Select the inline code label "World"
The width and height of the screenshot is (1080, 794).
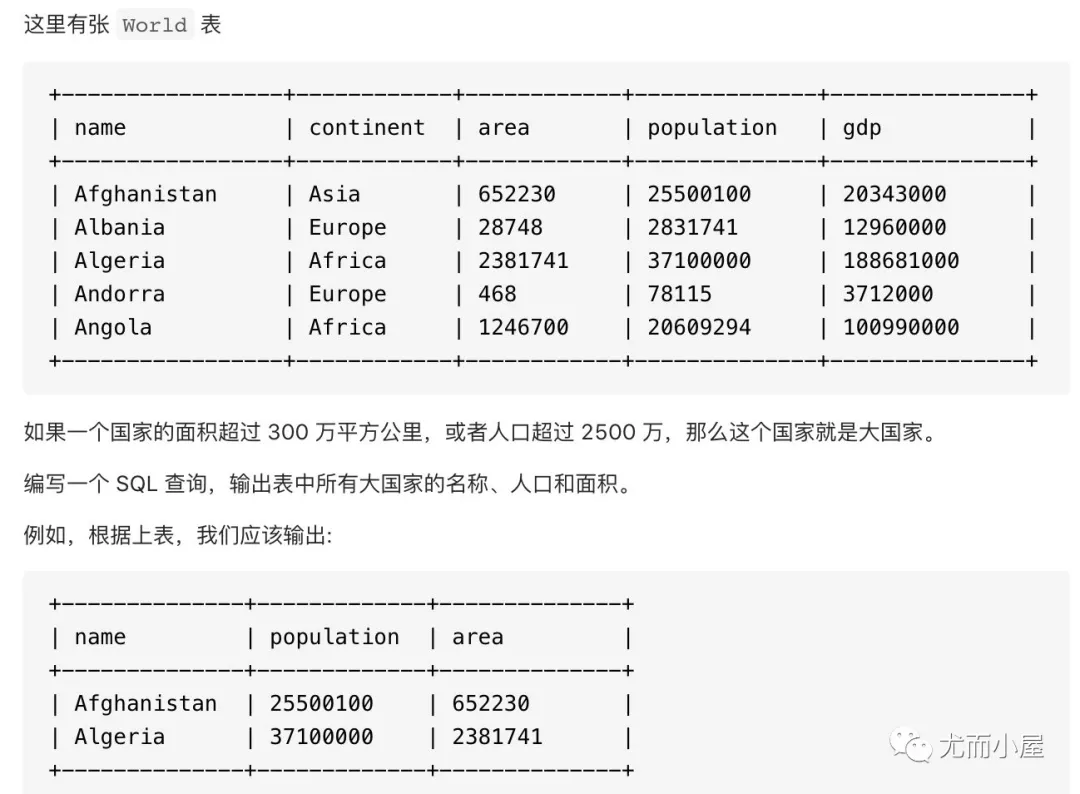pos(152,24)
